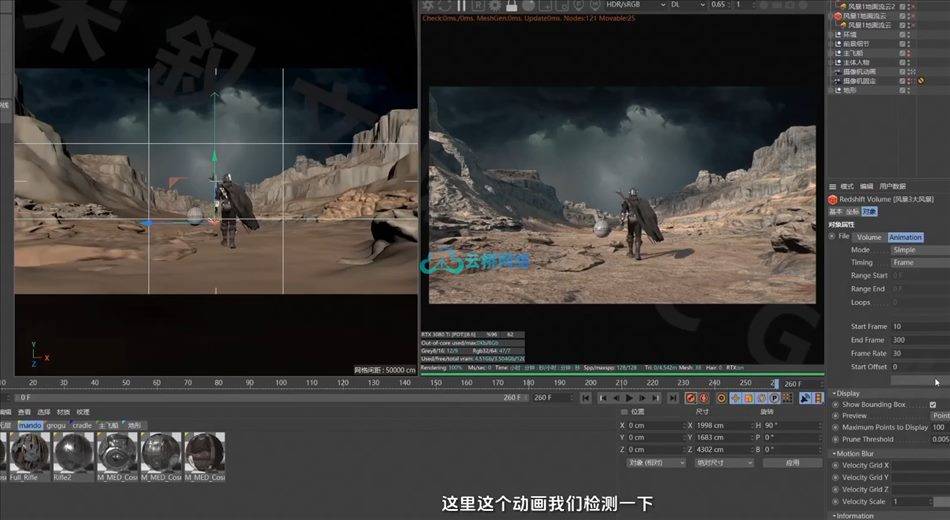Image resolution: width=950 pixels, height=520 pixels.
Task: Click the record active objects button
Action: [690, 398]
